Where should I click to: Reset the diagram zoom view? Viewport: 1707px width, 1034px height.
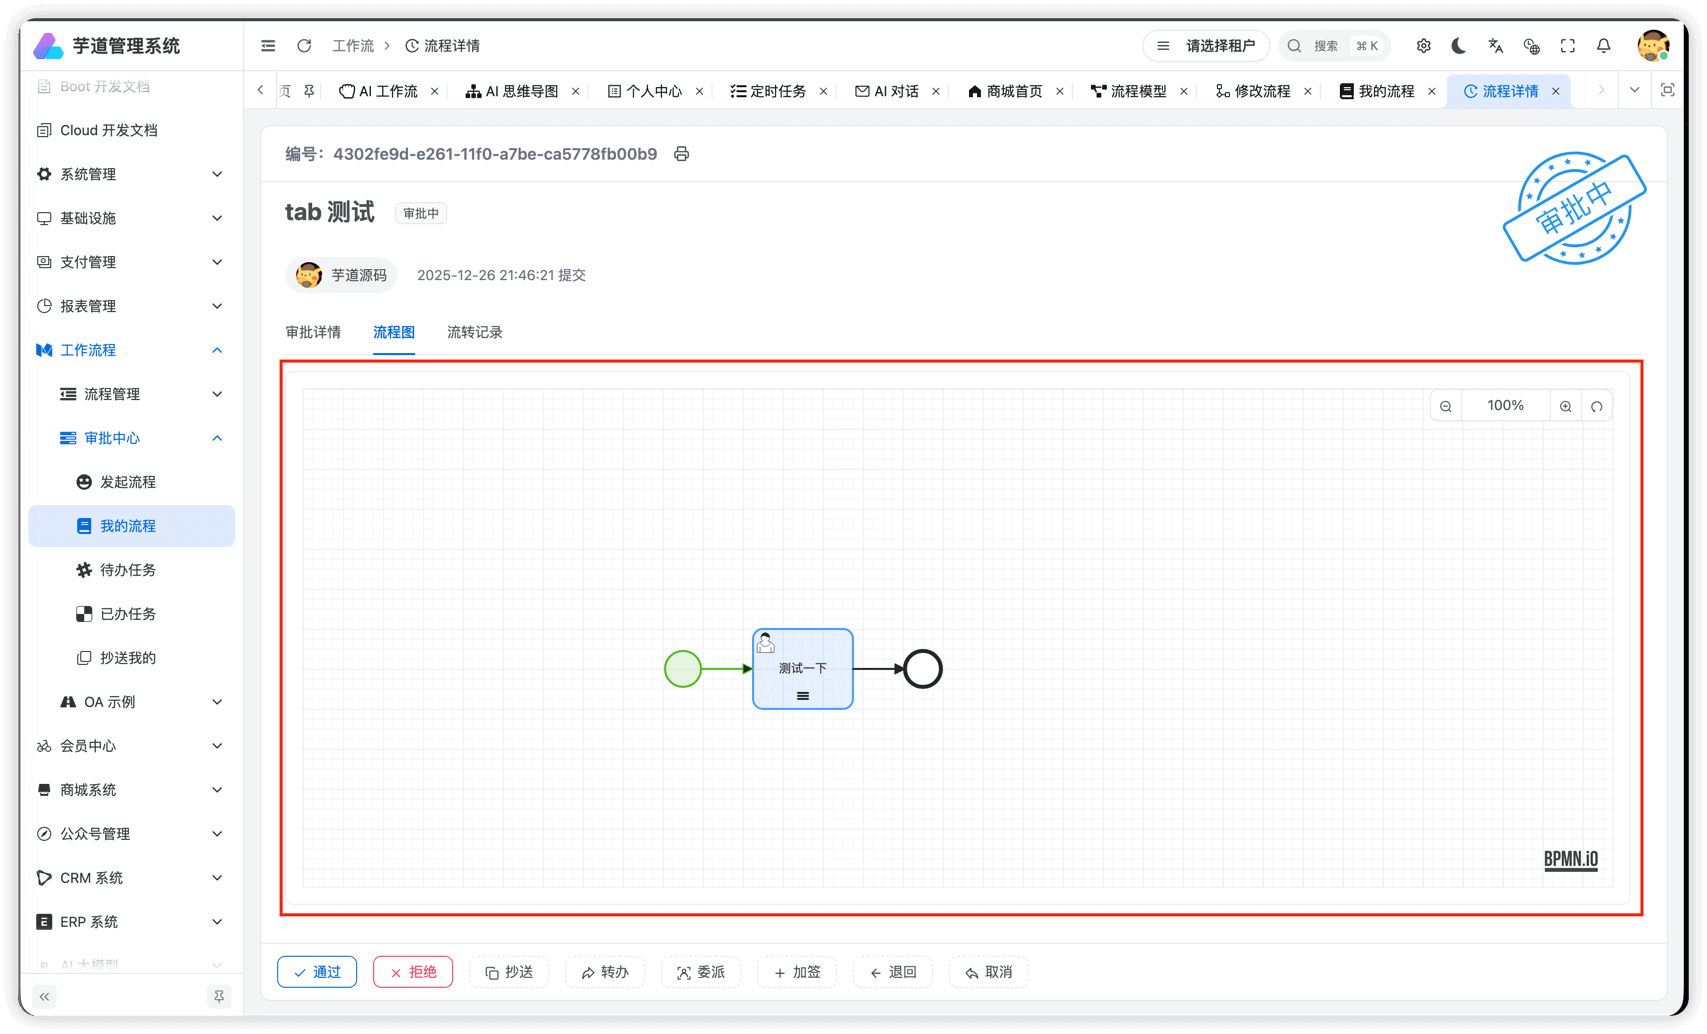coord(1596,405)
